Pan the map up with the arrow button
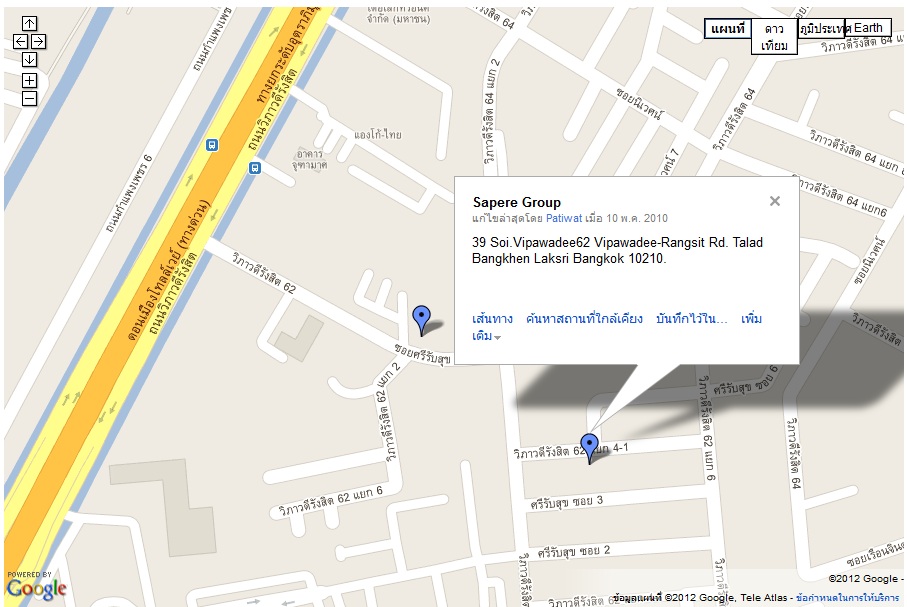The height and width of the screenshot is (607, 907). tap(30, 23)
